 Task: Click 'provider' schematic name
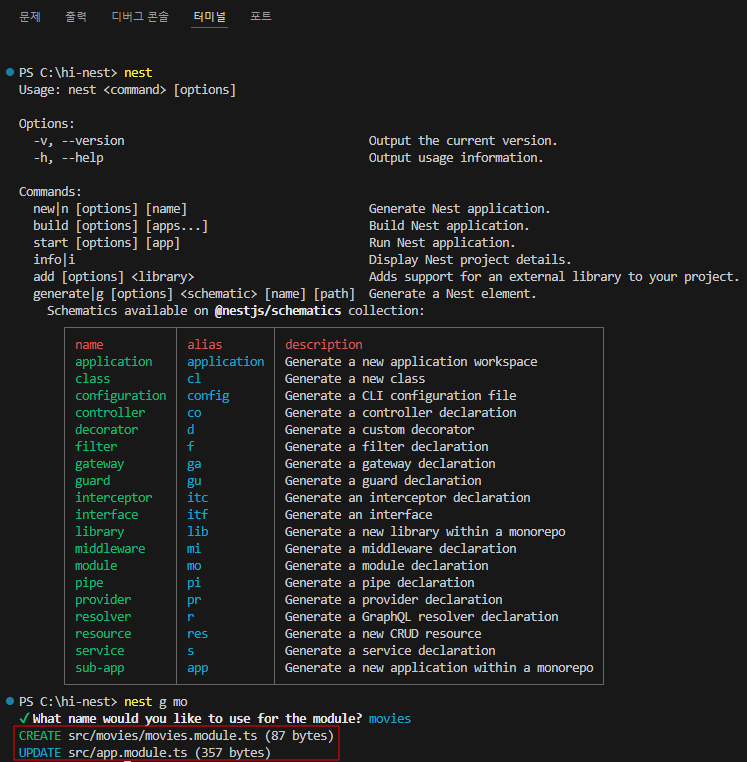coord(103,600)
